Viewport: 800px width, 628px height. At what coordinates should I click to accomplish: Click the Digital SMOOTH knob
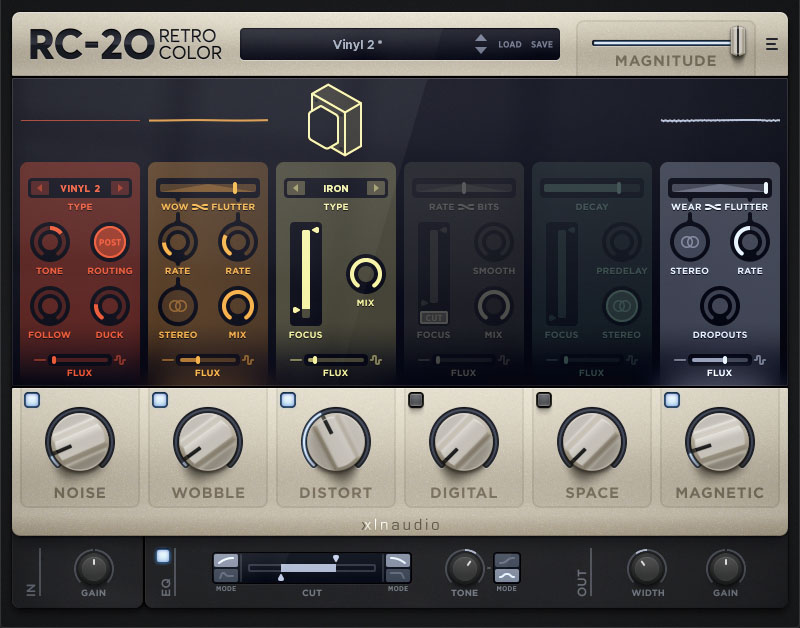pyautogui.click(x=494, y=242)
